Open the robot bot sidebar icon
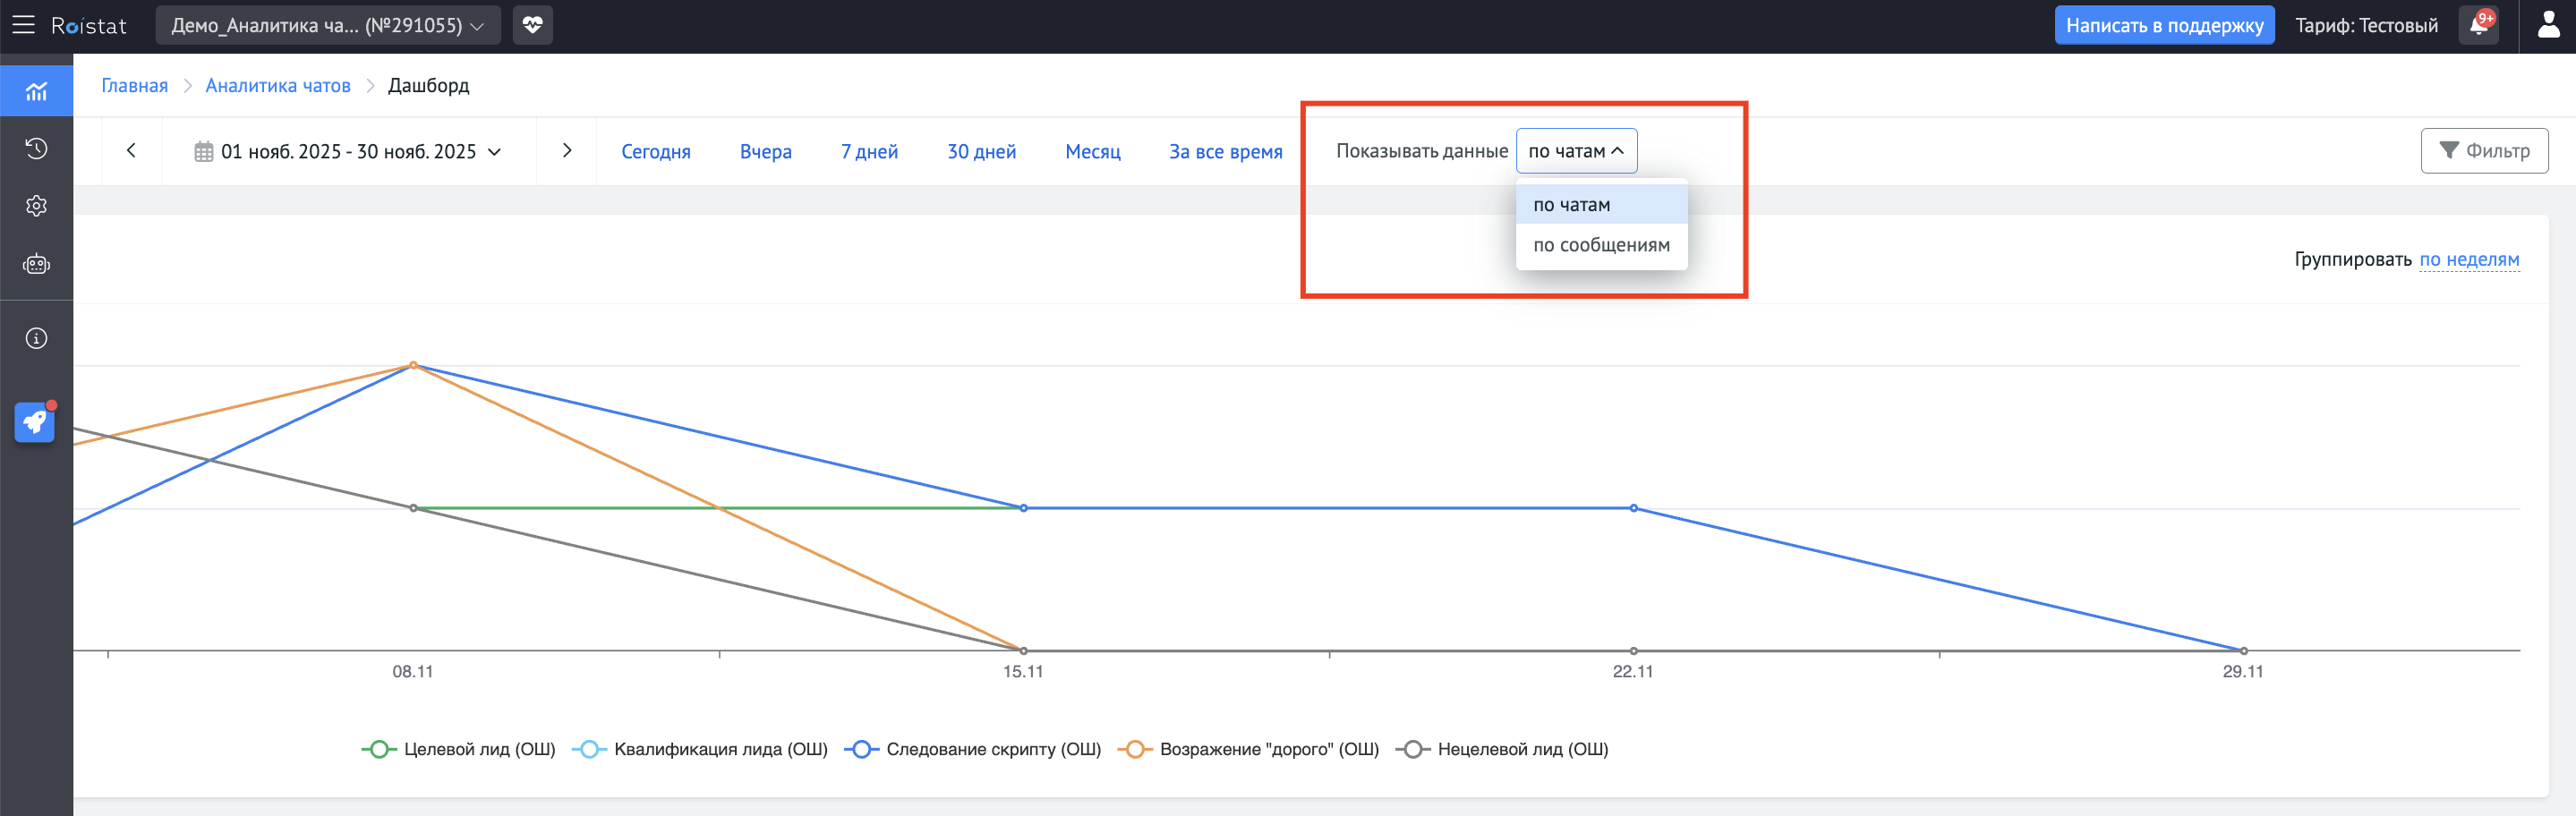 [36, 264]
